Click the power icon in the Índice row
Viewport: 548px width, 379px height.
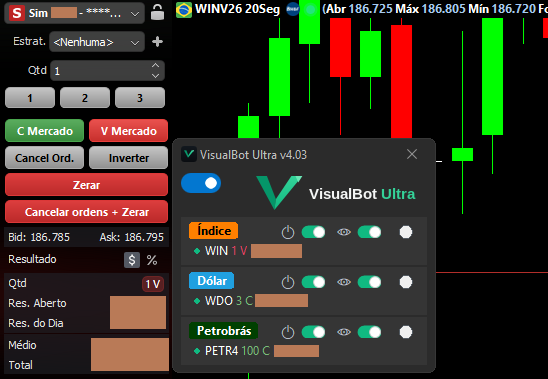288,232
